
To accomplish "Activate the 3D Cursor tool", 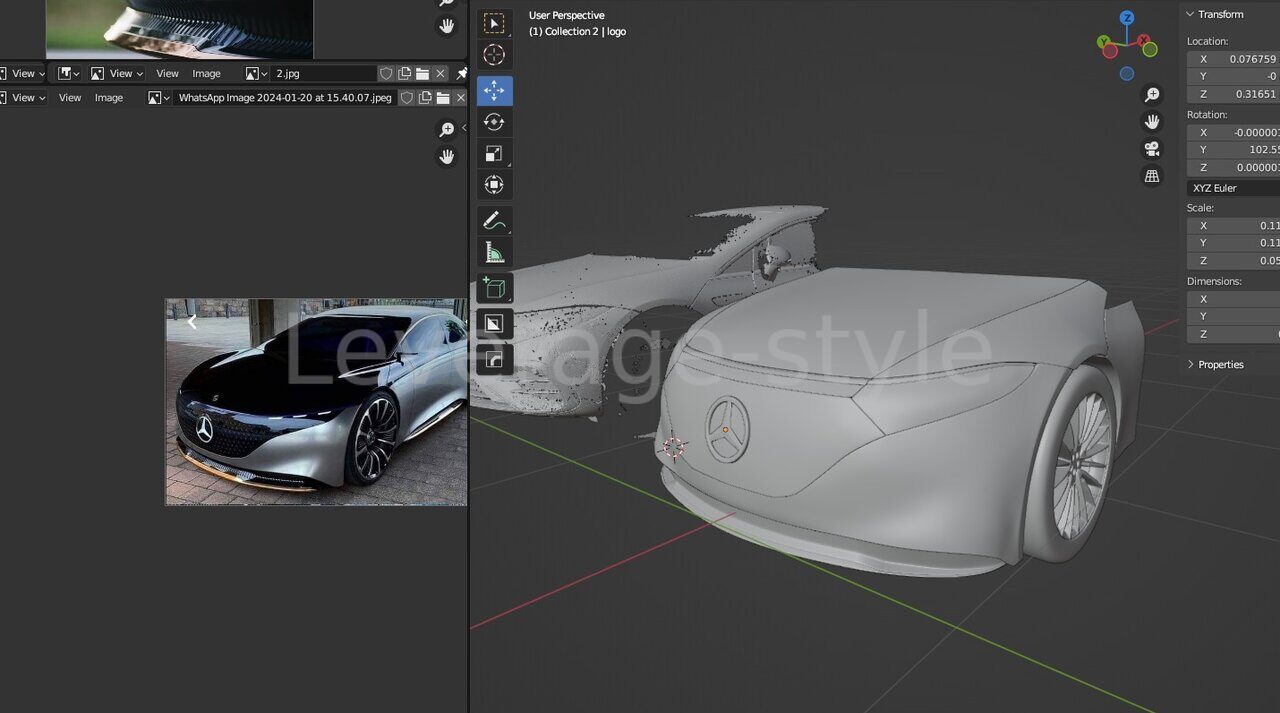I will click(x=494, y=55).
